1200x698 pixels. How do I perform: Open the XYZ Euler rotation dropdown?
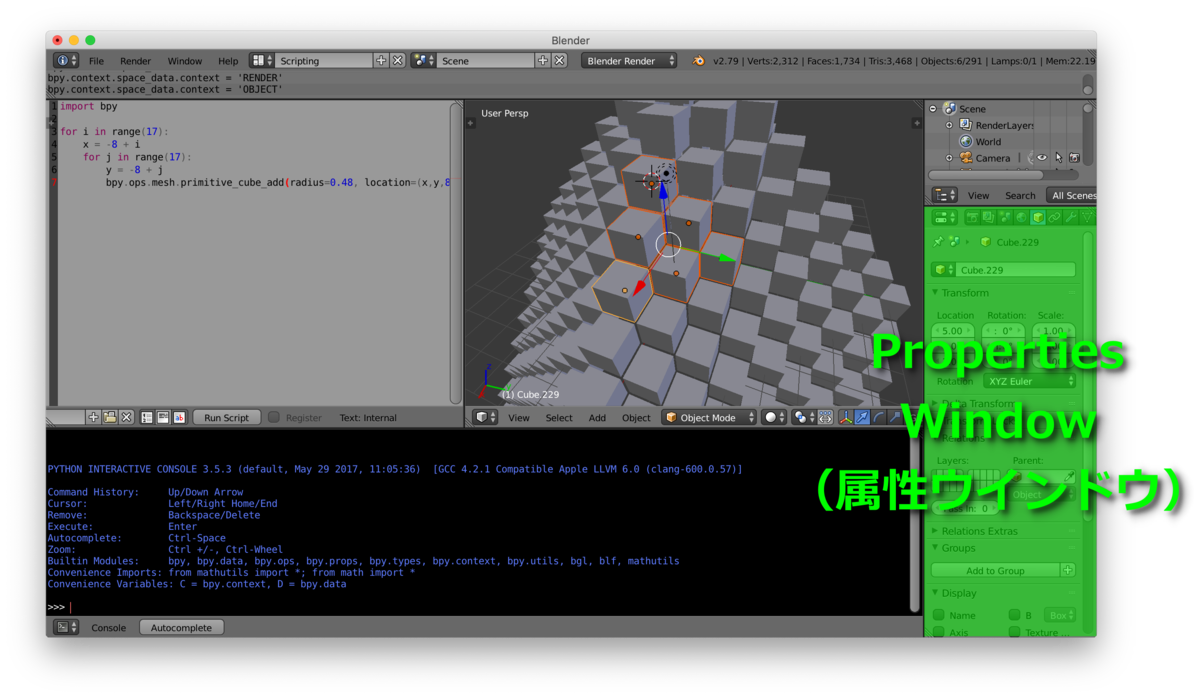pos(1030,381)
